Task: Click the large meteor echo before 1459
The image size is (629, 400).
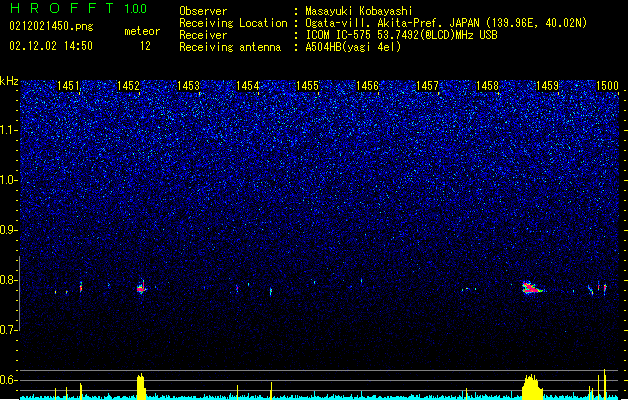Action: tap(531, 288)
